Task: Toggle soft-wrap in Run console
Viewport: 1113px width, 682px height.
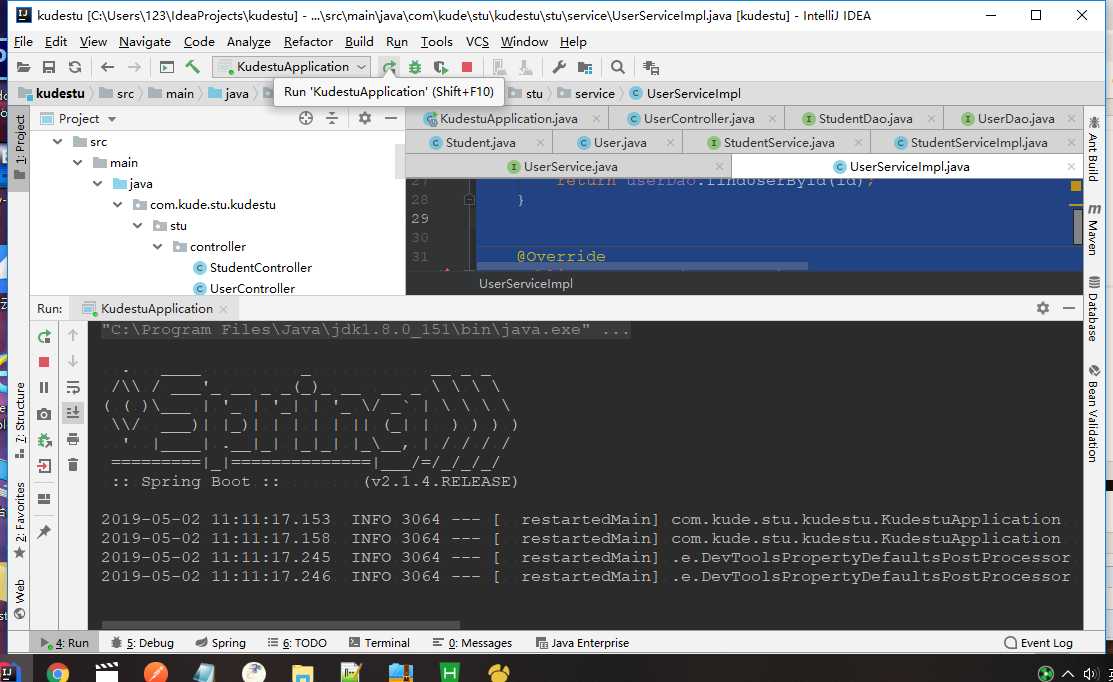Action: [x=72, y=387]
